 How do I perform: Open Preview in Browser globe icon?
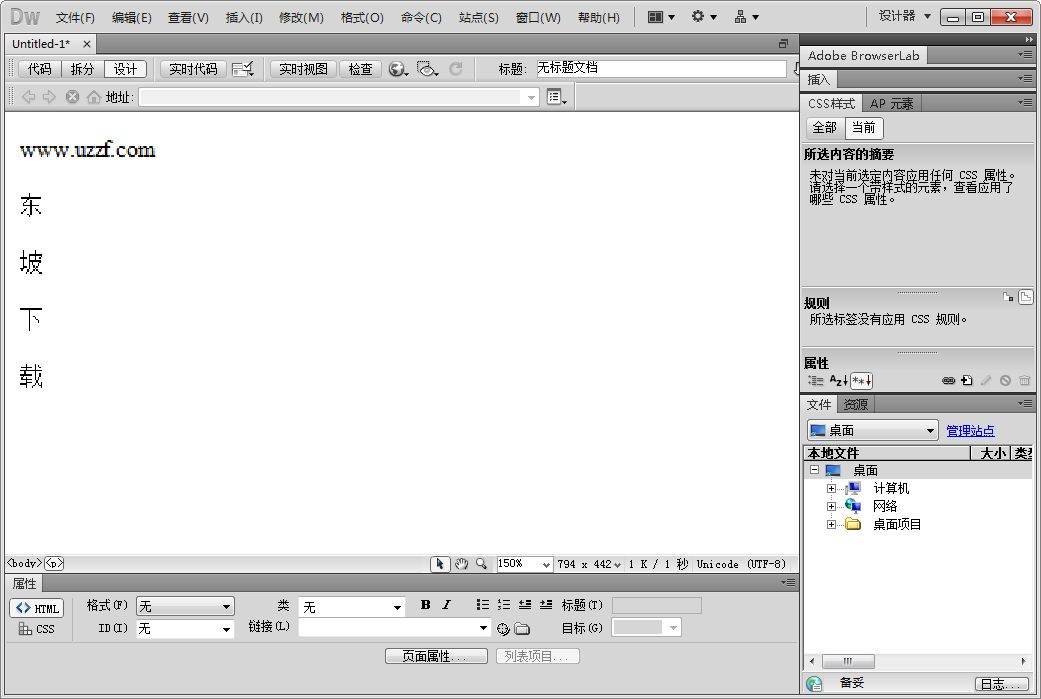tap(398, 69)
